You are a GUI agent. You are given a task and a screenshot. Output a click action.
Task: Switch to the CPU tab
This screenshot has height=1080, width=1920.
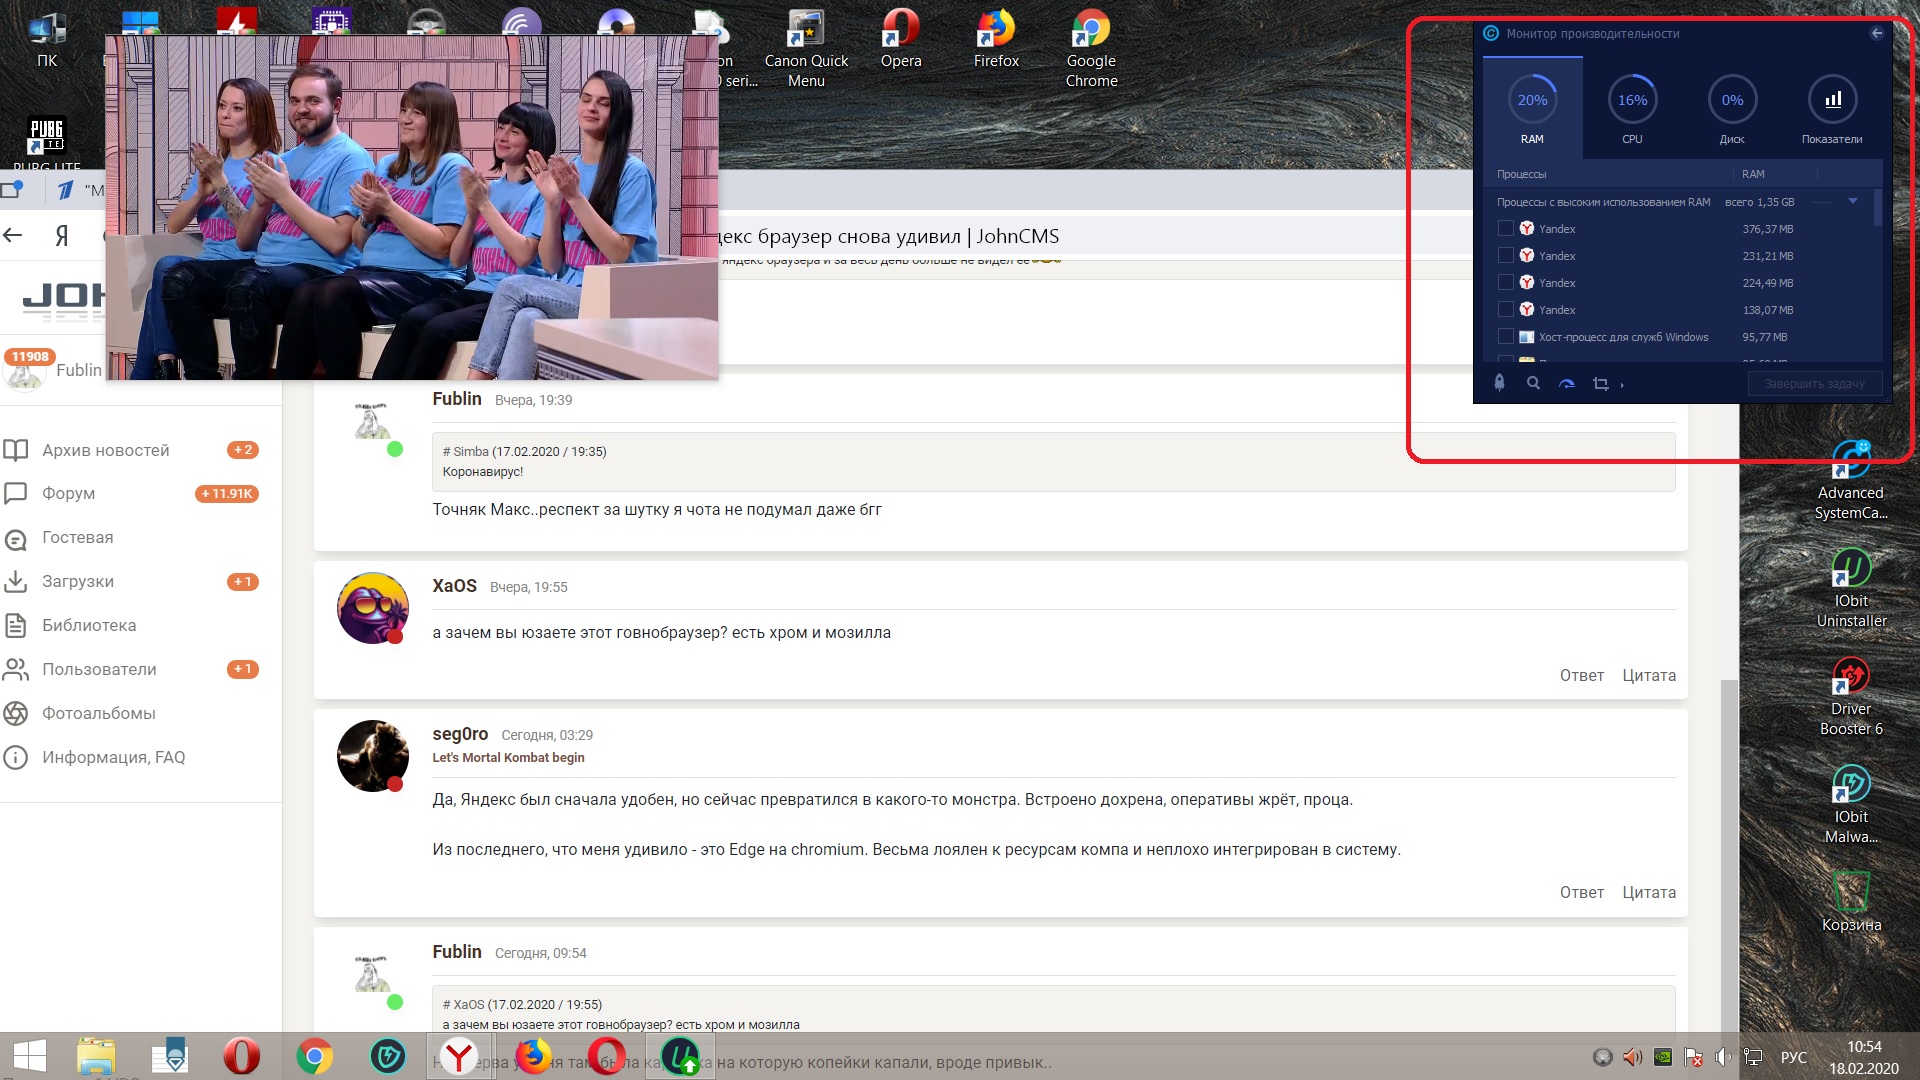click(x=1632, y=110)
